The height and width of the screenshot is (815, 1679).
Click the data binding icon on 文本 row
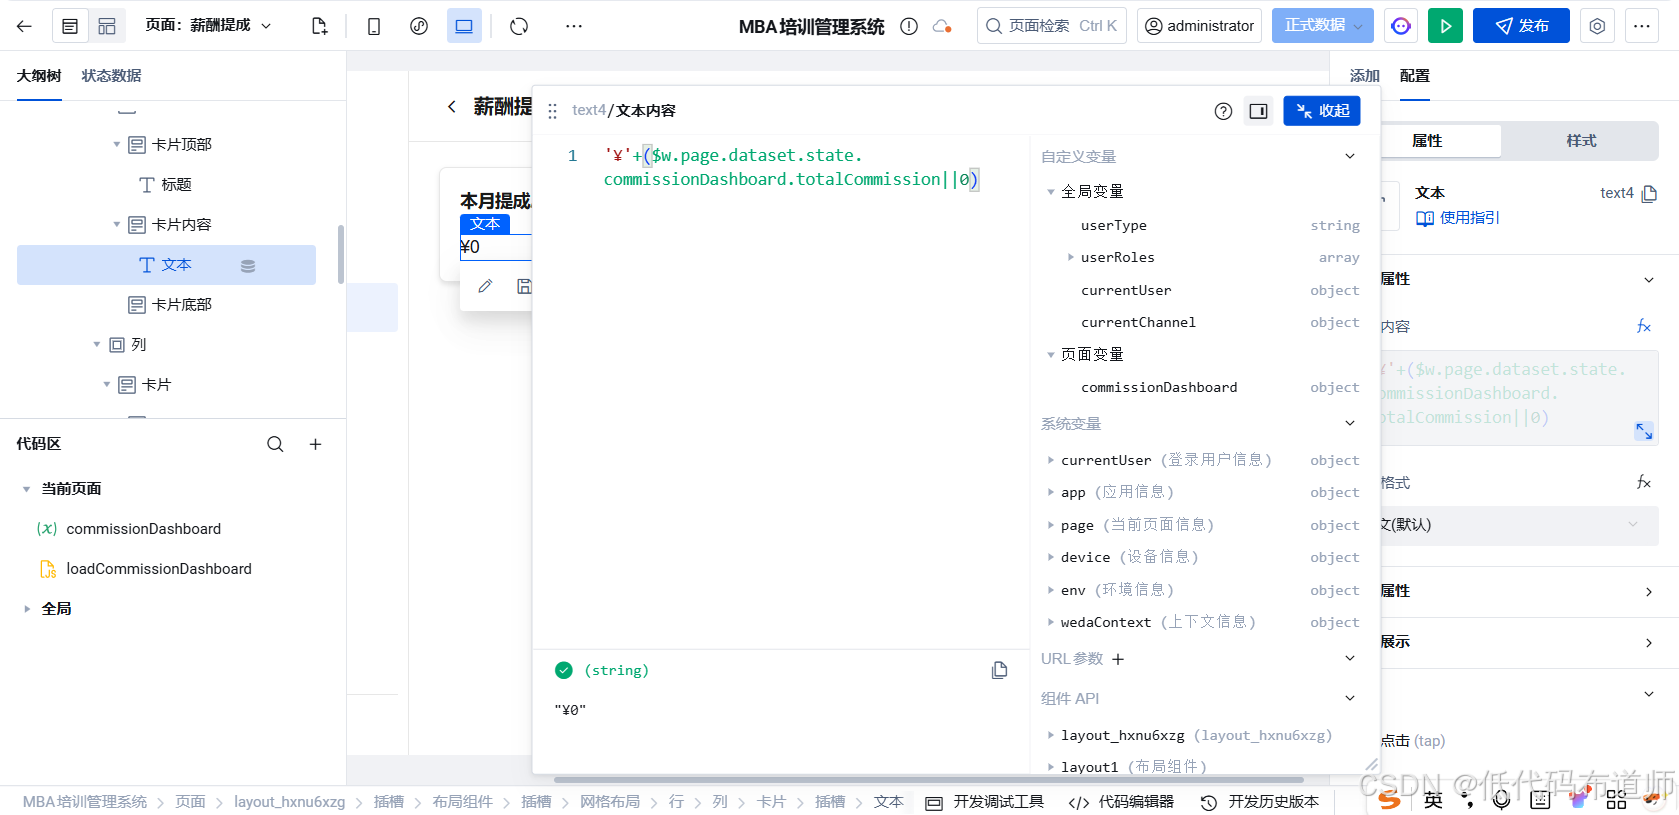point(248,266)
